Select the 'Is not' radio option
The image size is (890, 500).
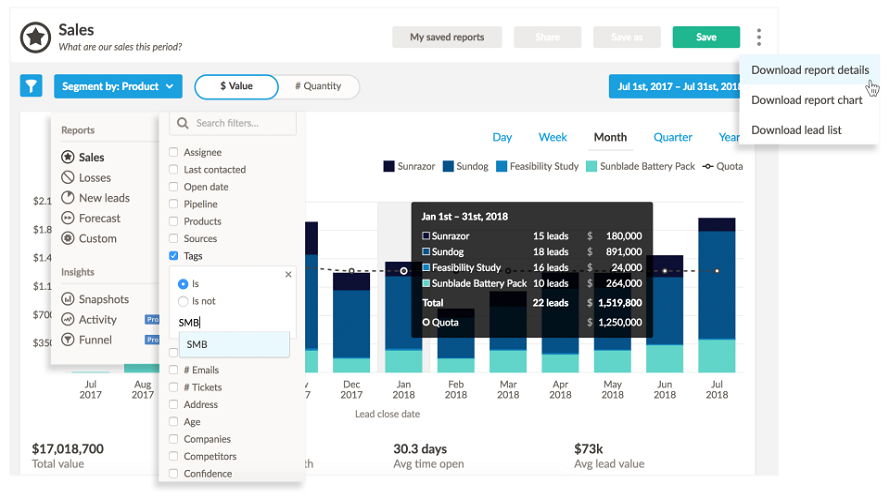pos(183,301)
